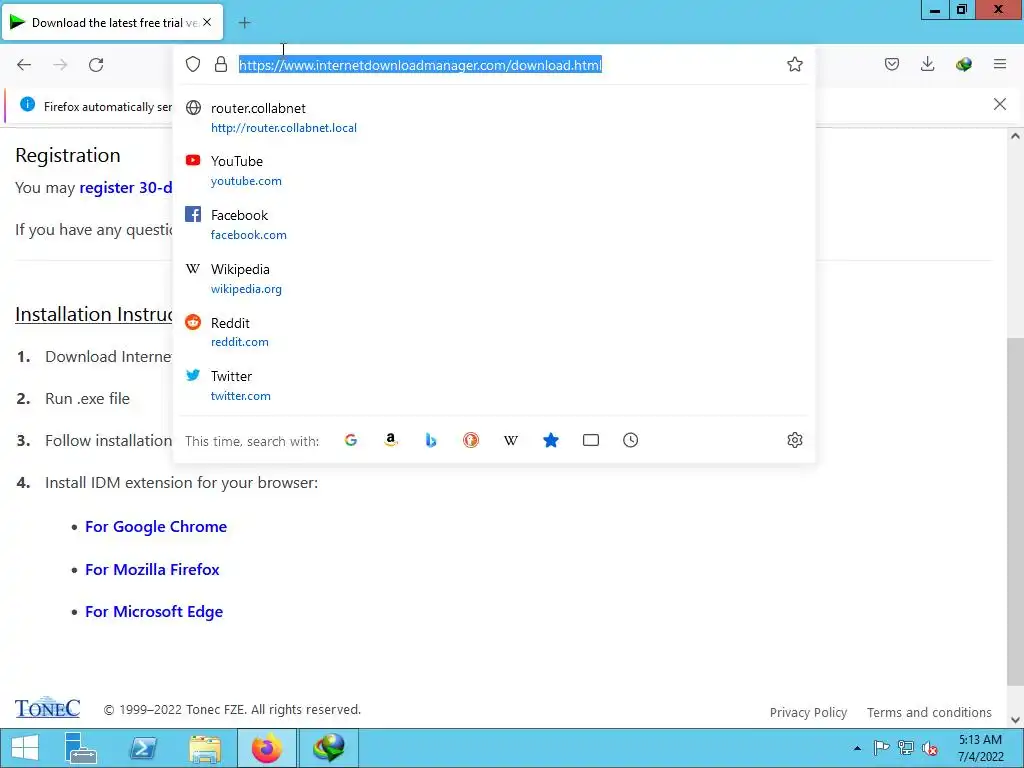The height and width of the screenshot is (768, 1024).
Task: Open File Explorer from the taskbar
Action: [x=204, y=748]
